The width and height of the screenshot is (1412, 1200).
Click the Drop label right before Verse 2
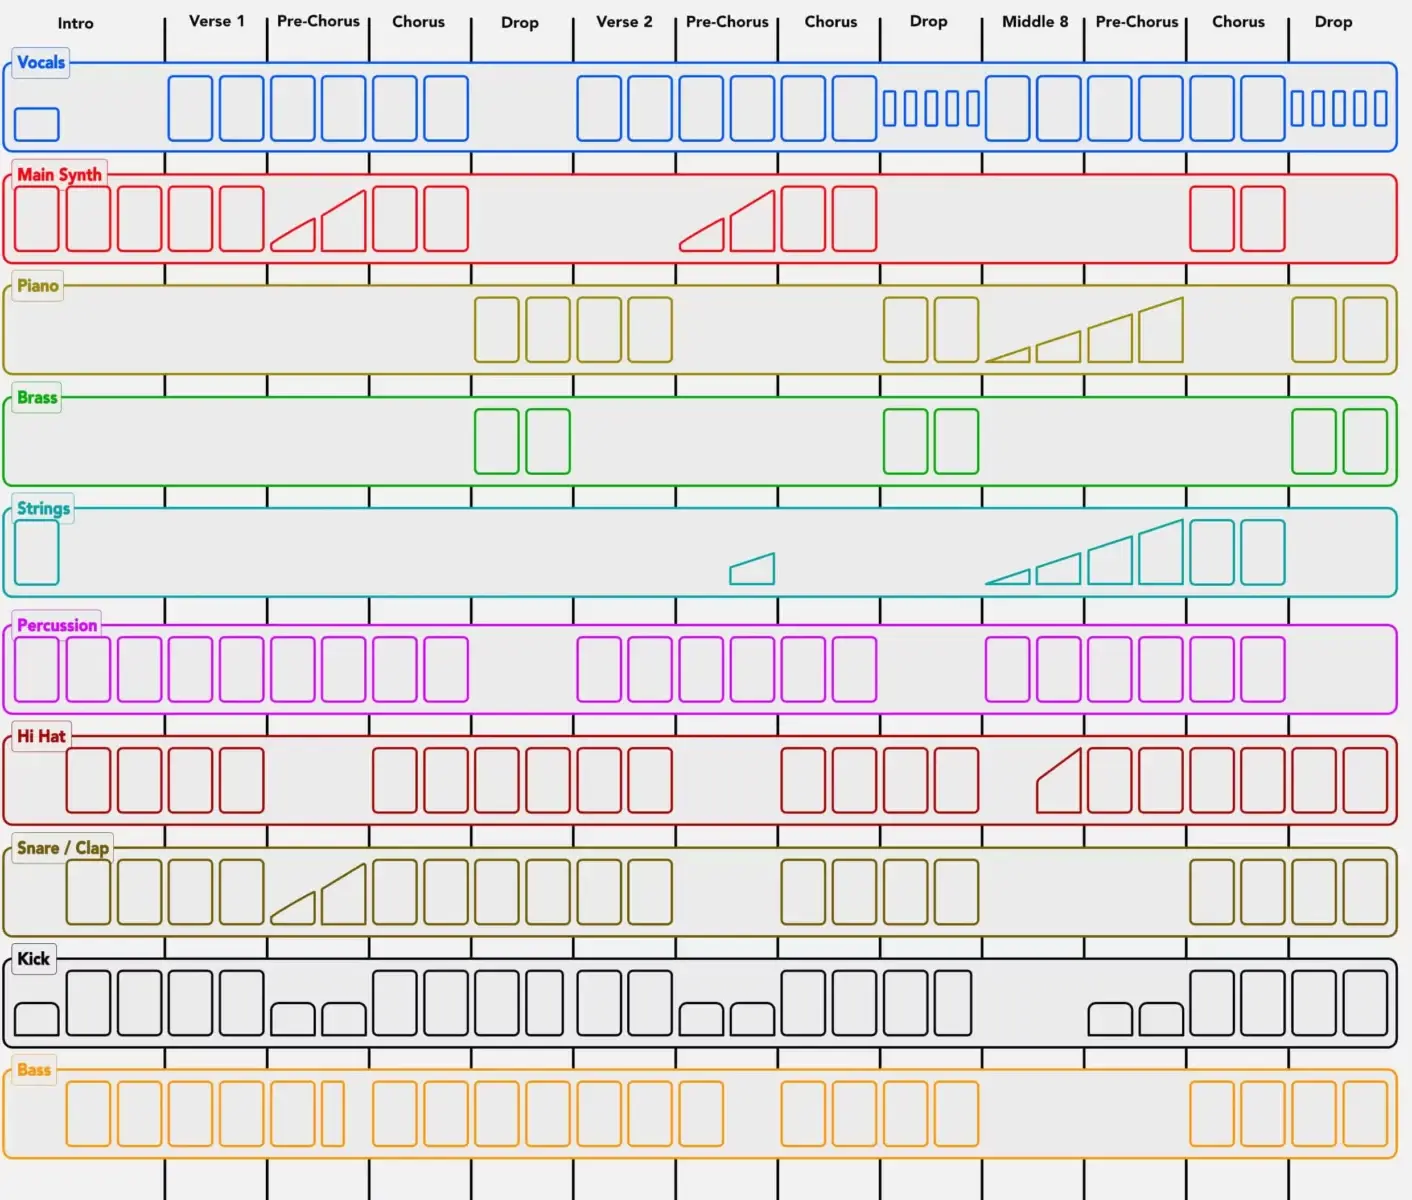point(520,22)
